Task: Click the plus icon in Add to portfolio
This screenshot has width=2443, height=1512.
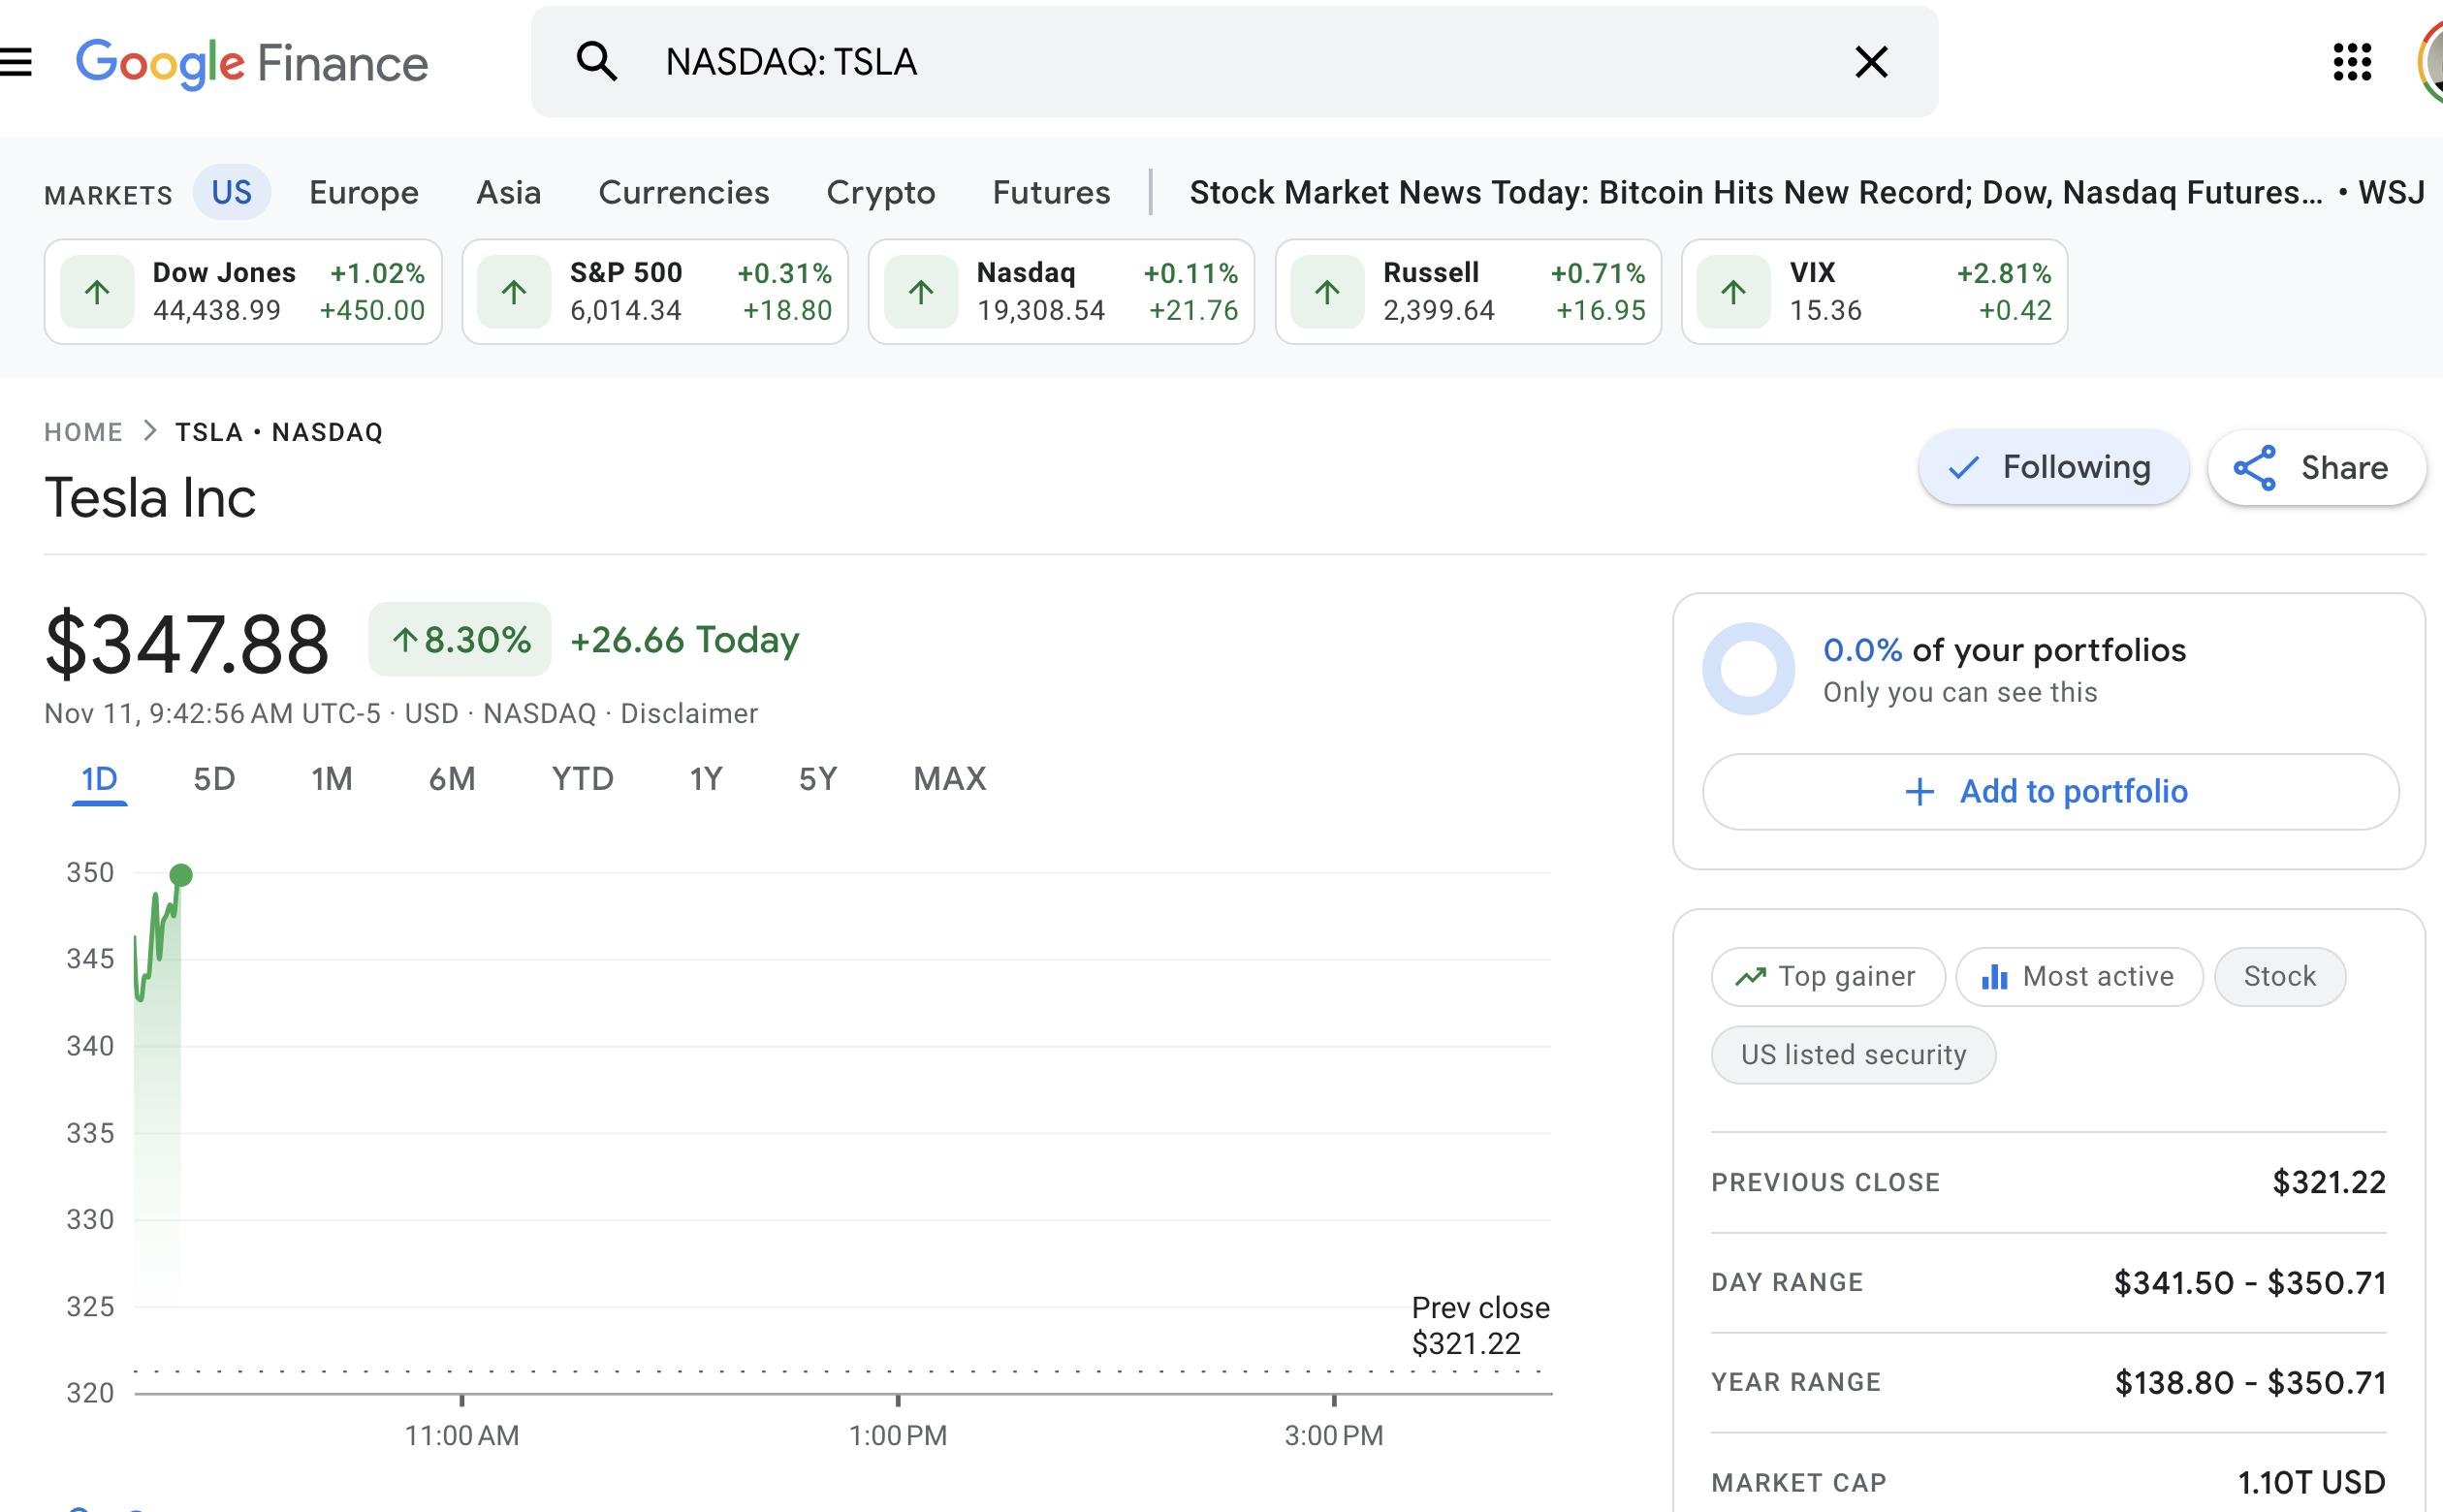Action: pyautogui.click(x=1919, y=792)
